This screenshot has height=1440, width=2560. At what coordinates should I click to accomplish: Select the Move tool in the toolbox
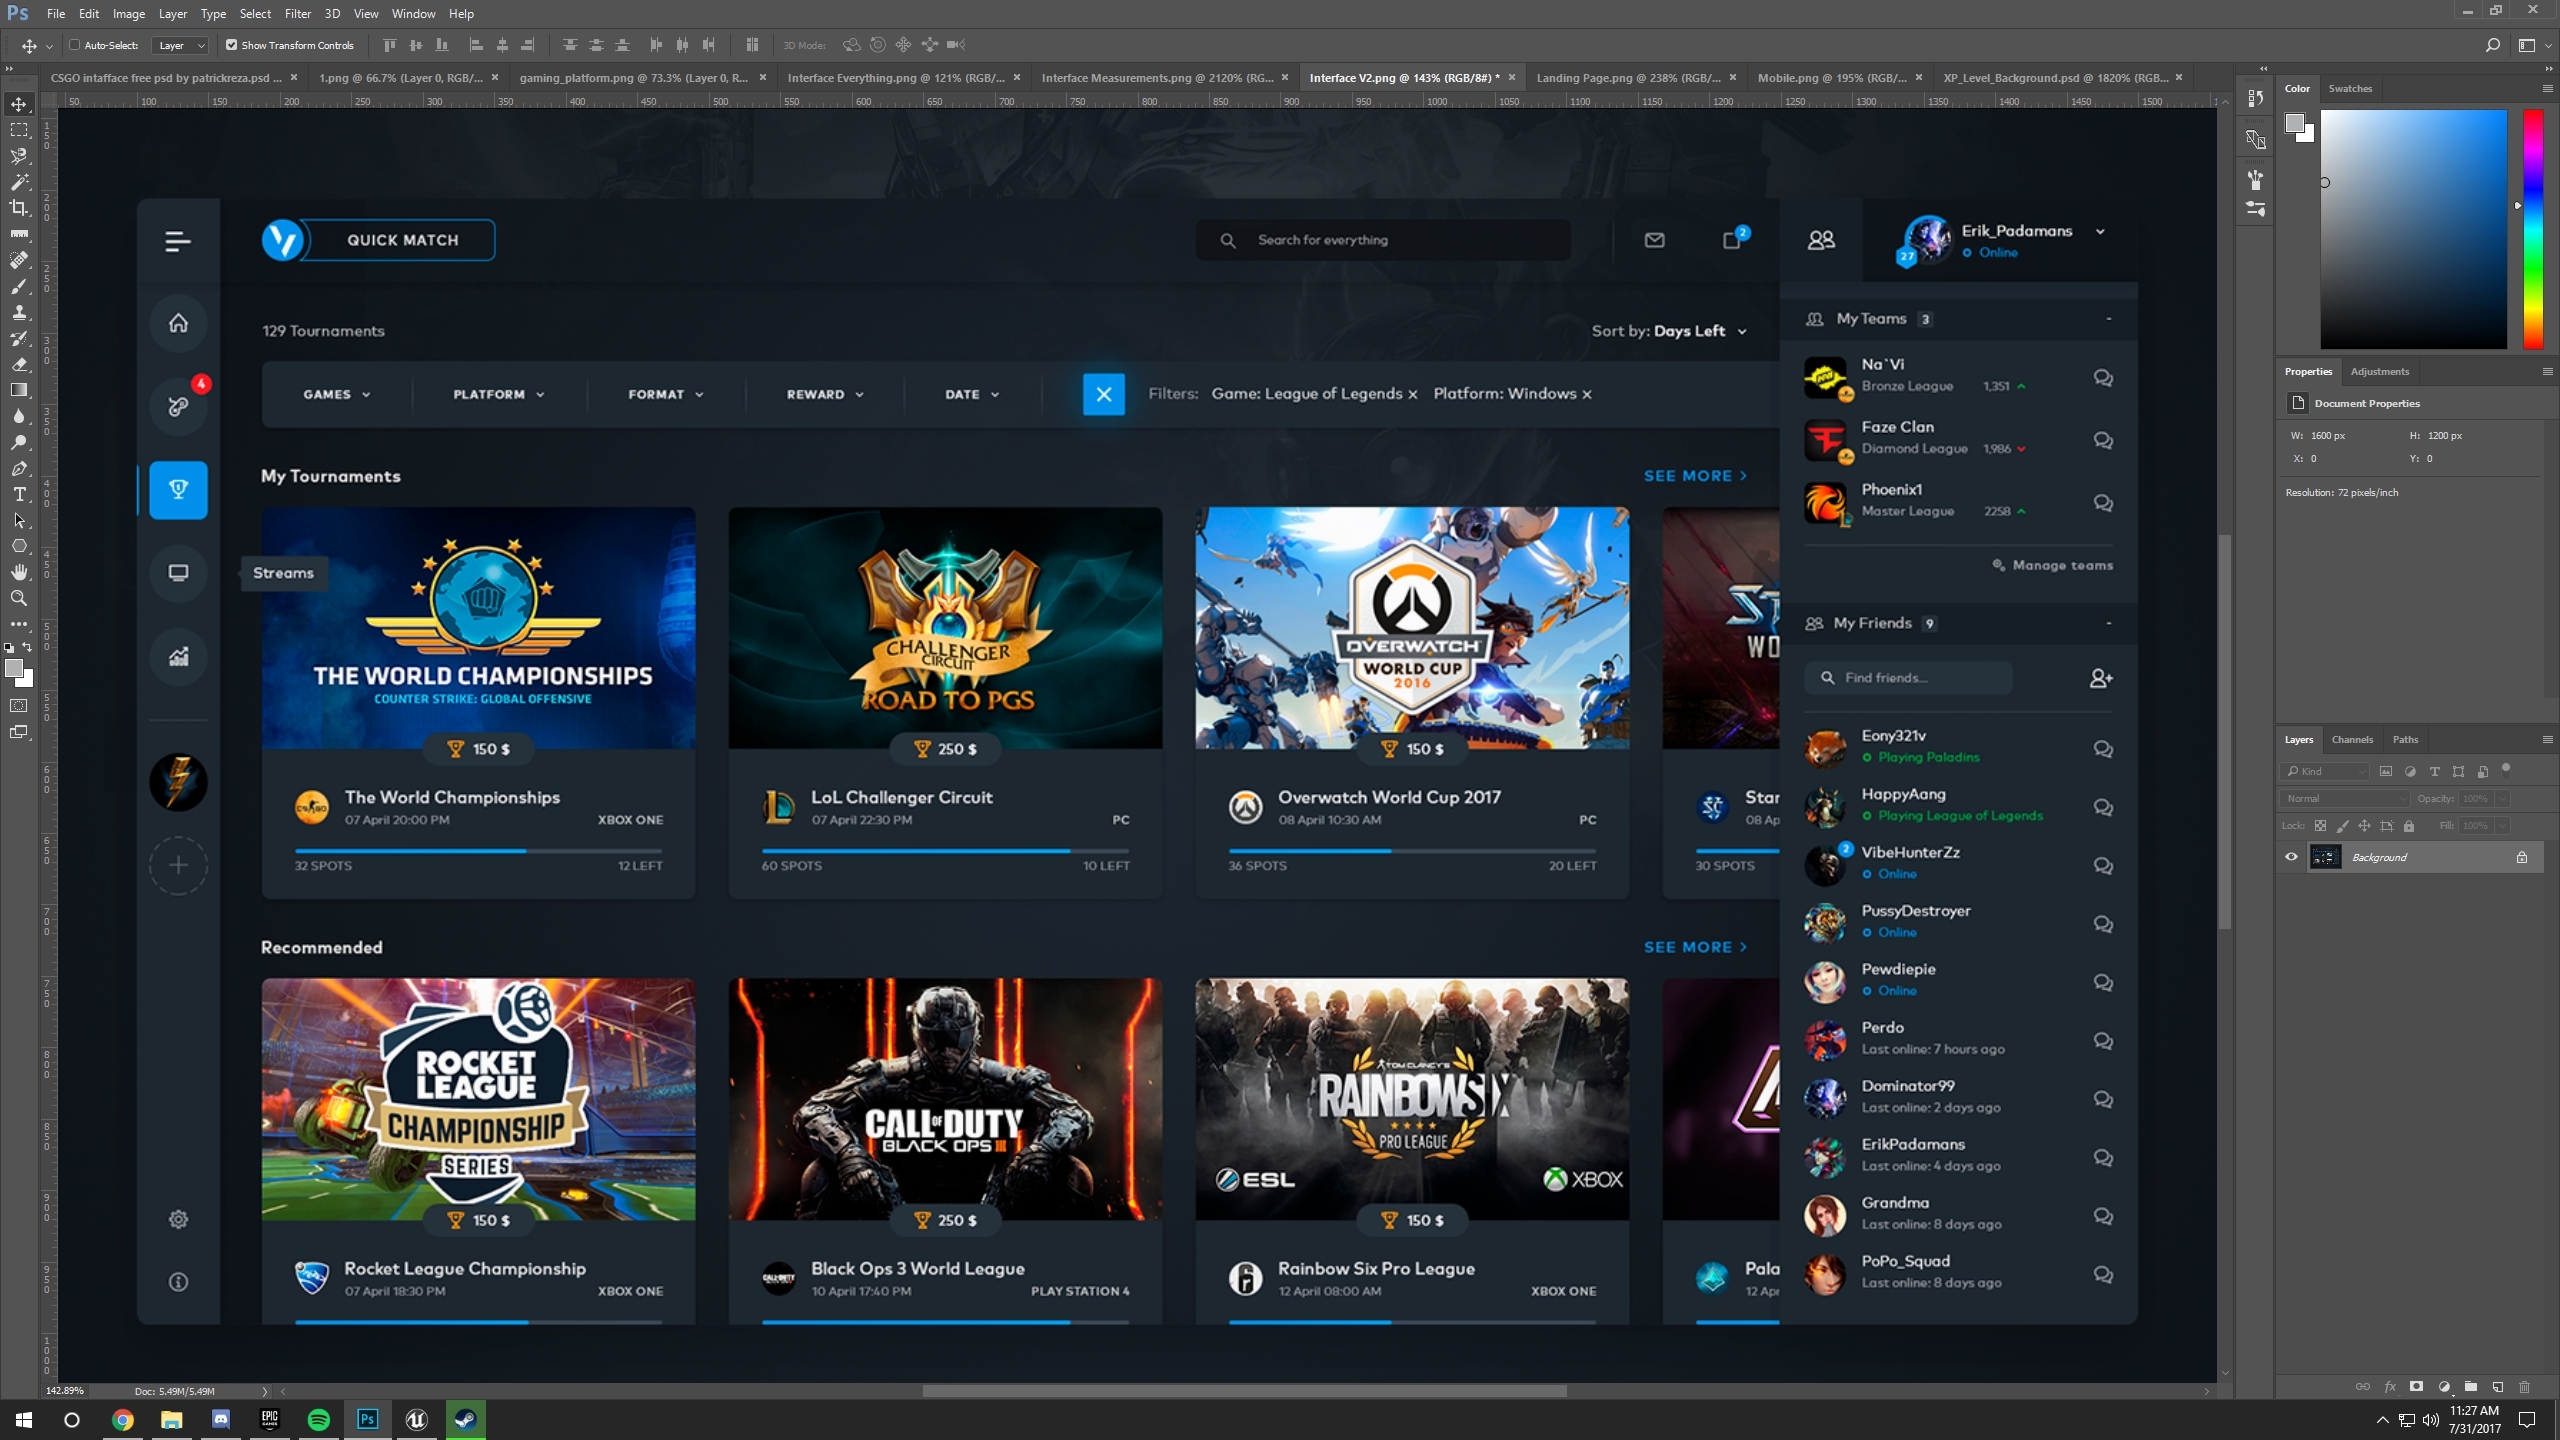pyautogui.click(x=19, y=104)
